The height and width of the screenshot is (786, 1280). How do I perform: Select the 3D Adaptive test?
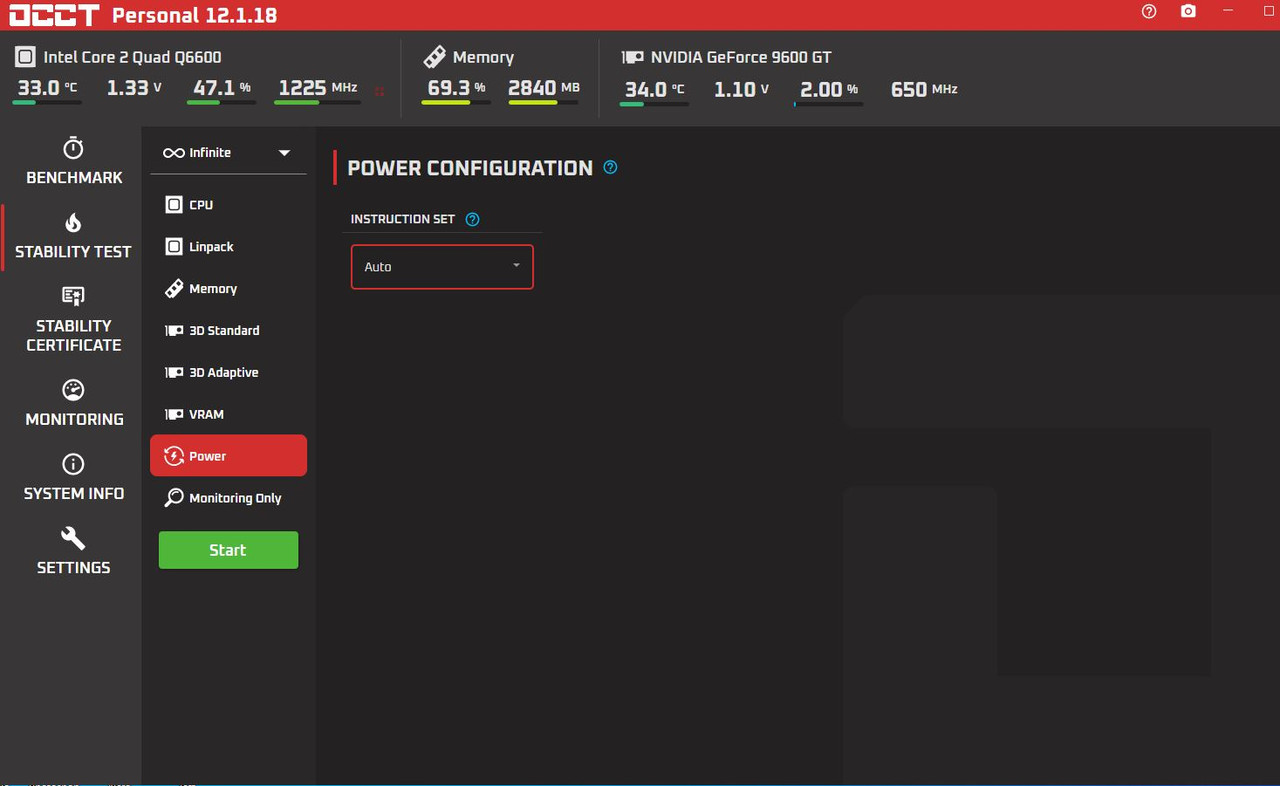229,372
